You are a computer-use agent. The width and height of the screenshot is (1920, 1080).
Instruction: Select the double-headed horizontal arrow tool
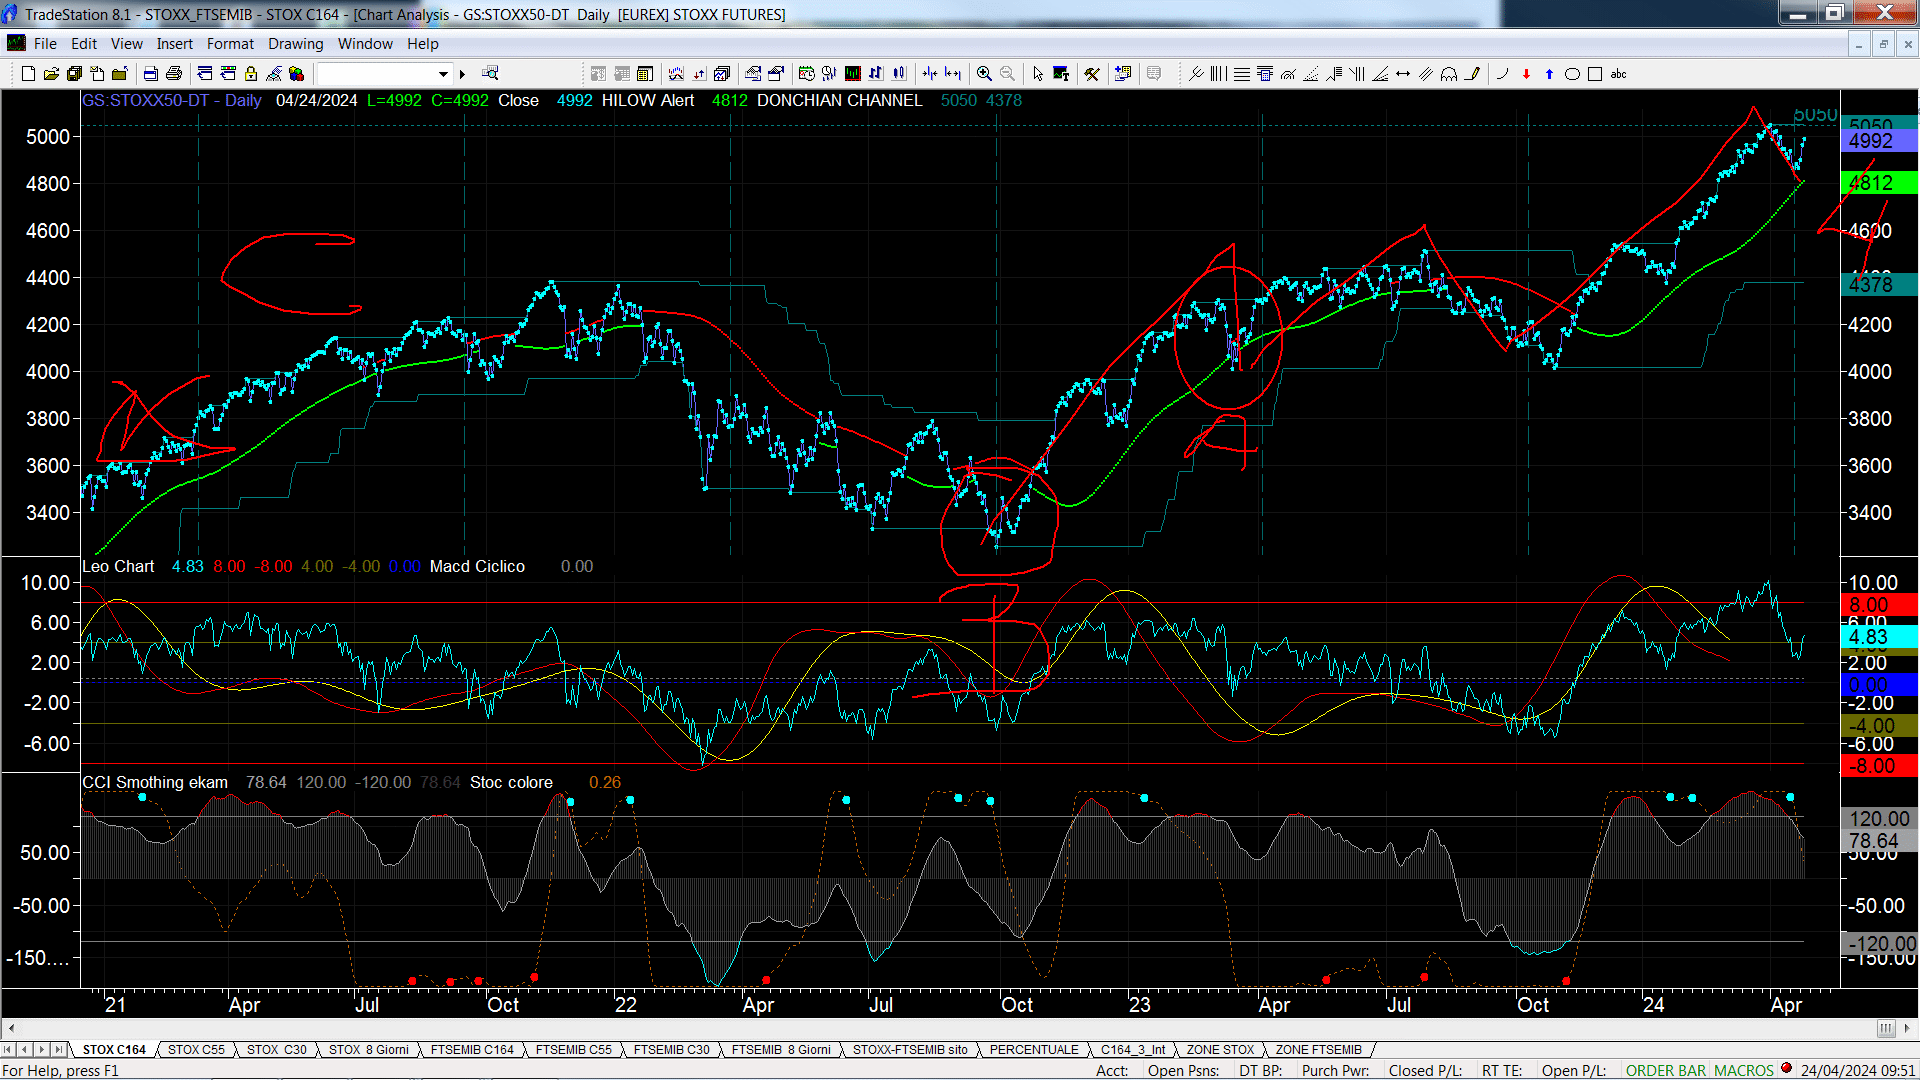tap(1403, 73)
